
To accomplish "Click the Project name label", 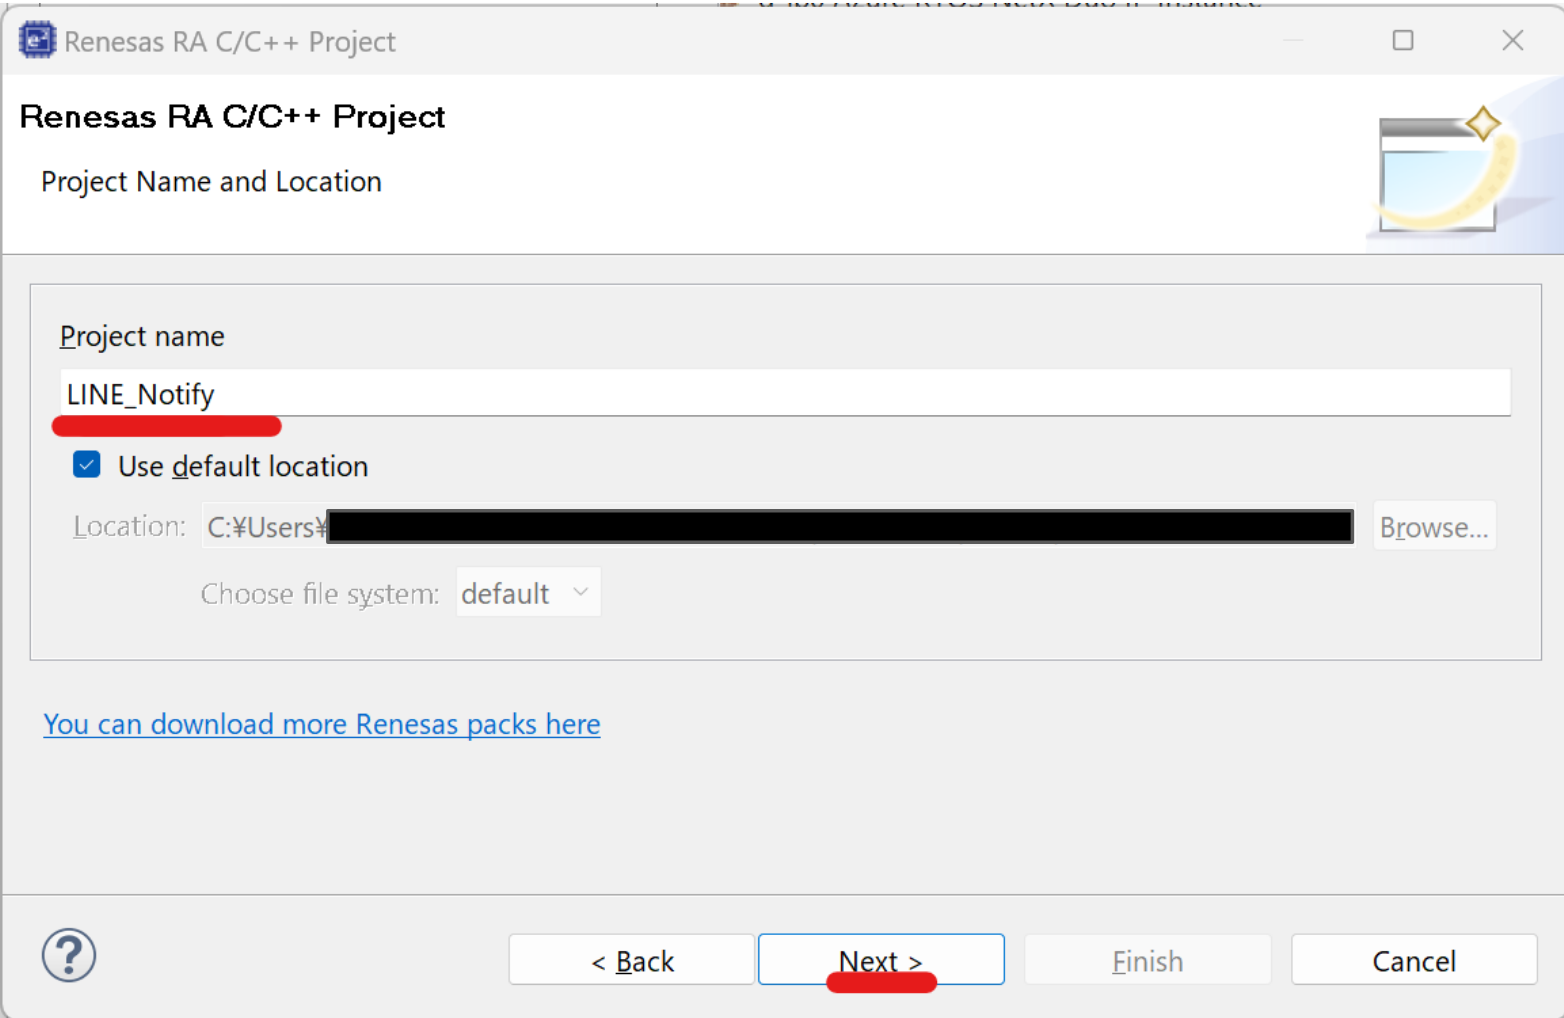I will pos(142,336).
